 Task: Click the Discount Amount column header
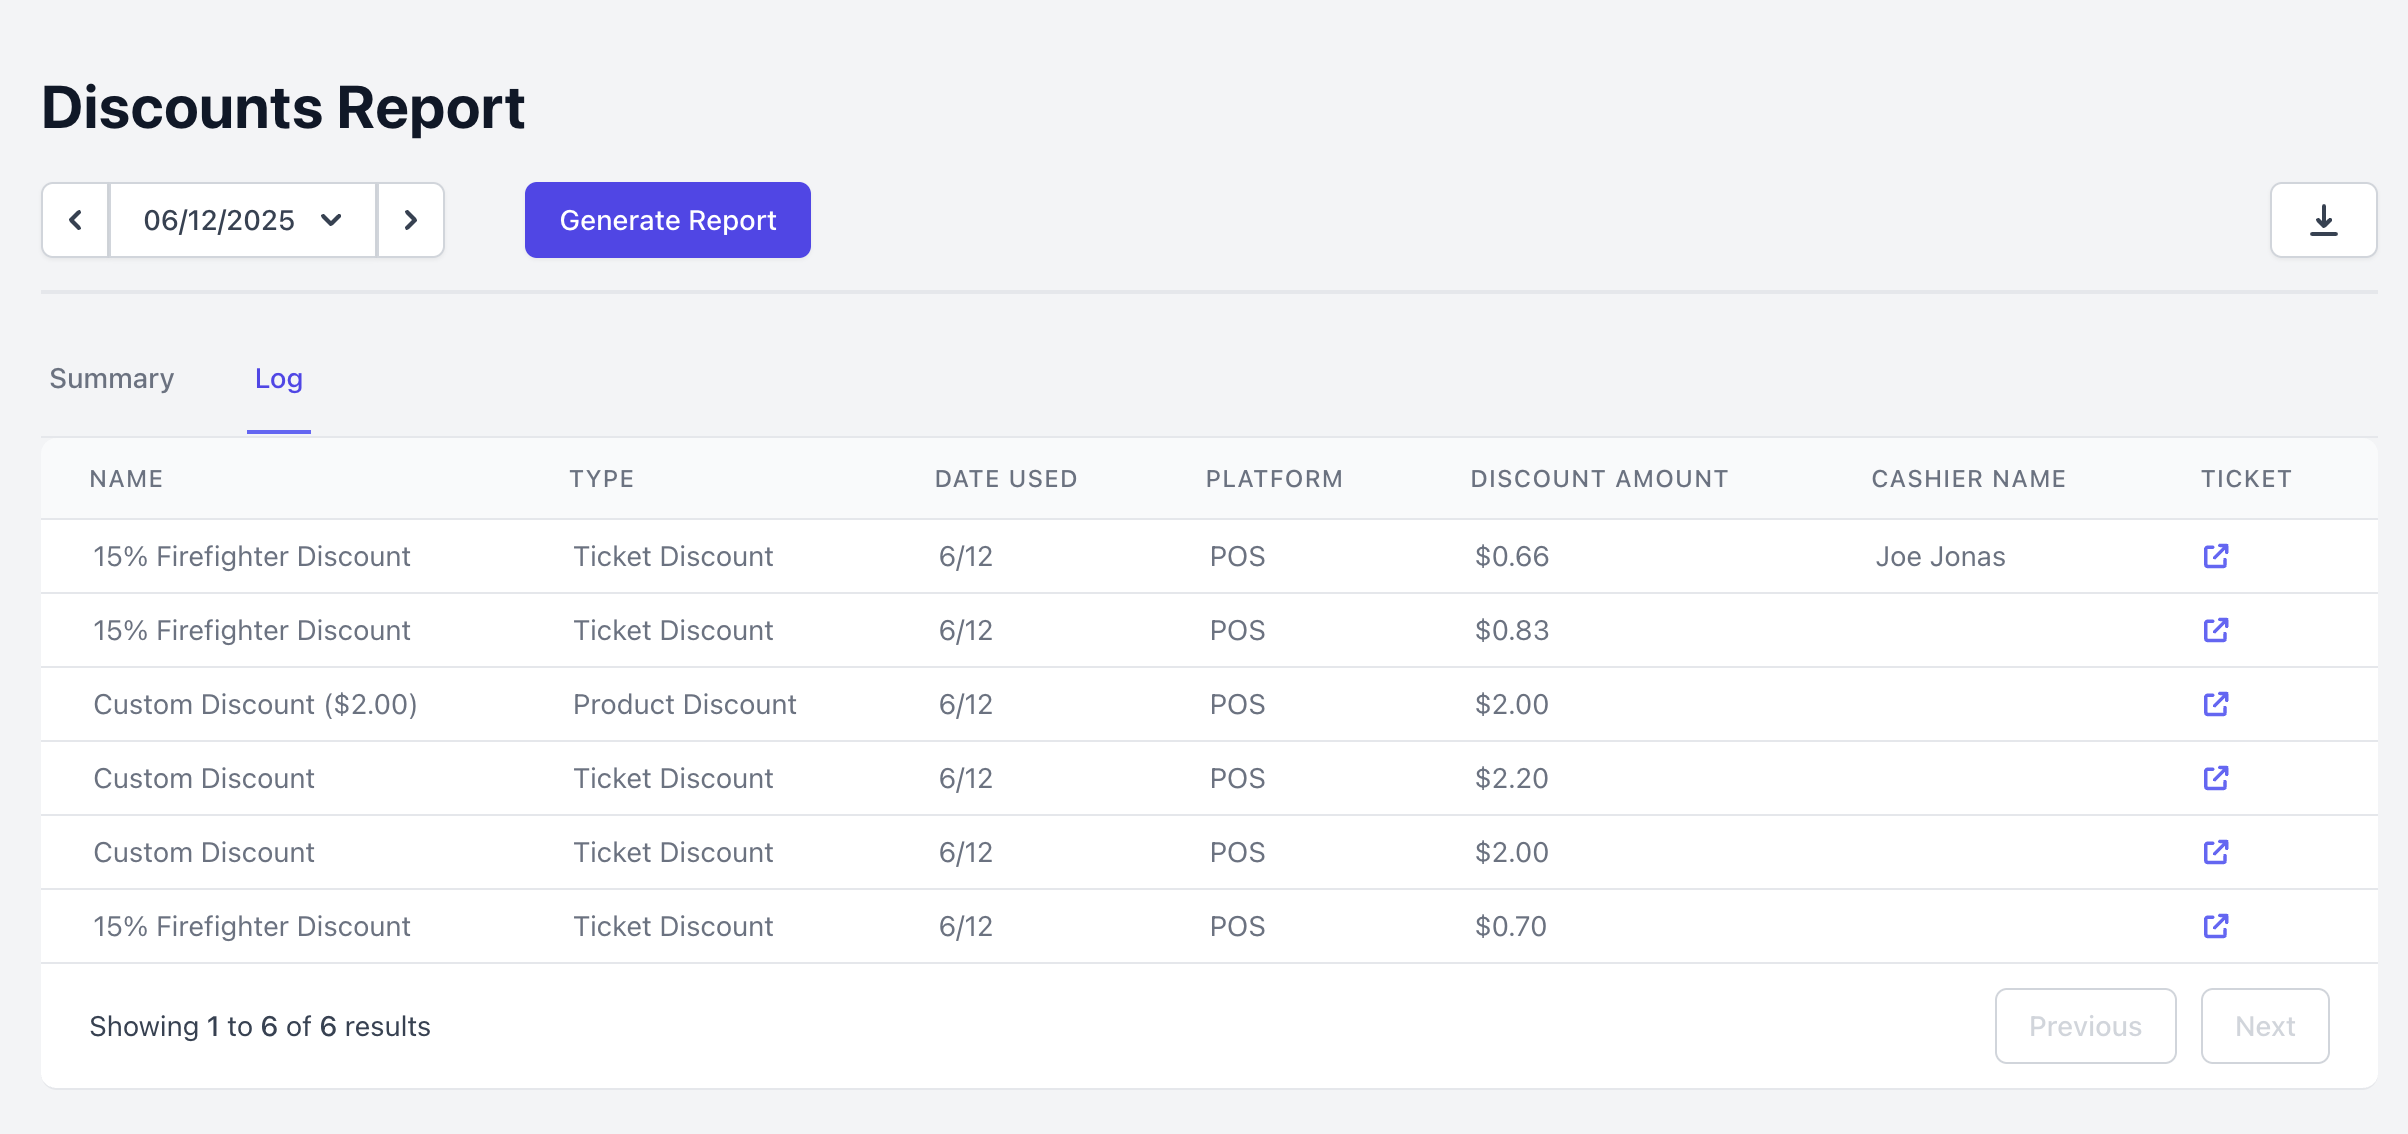1599,479
